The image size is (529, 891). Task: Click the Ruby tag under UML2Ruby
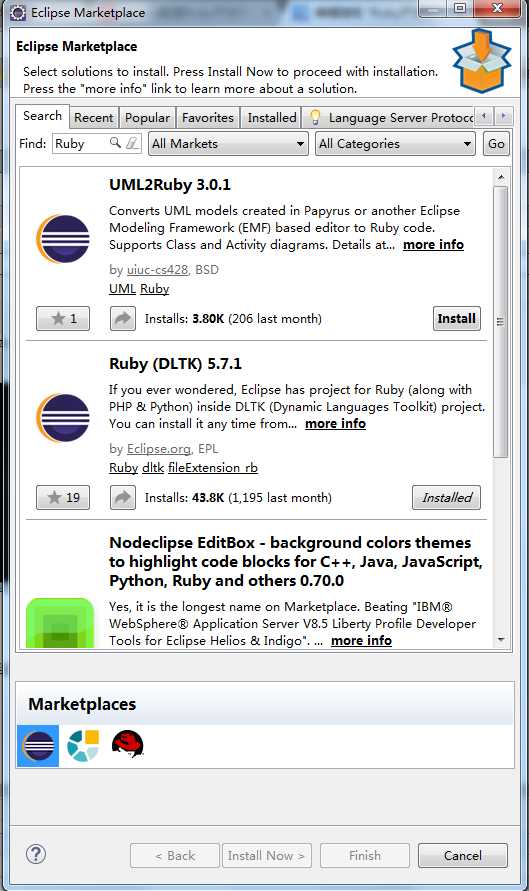pos(155,289)
